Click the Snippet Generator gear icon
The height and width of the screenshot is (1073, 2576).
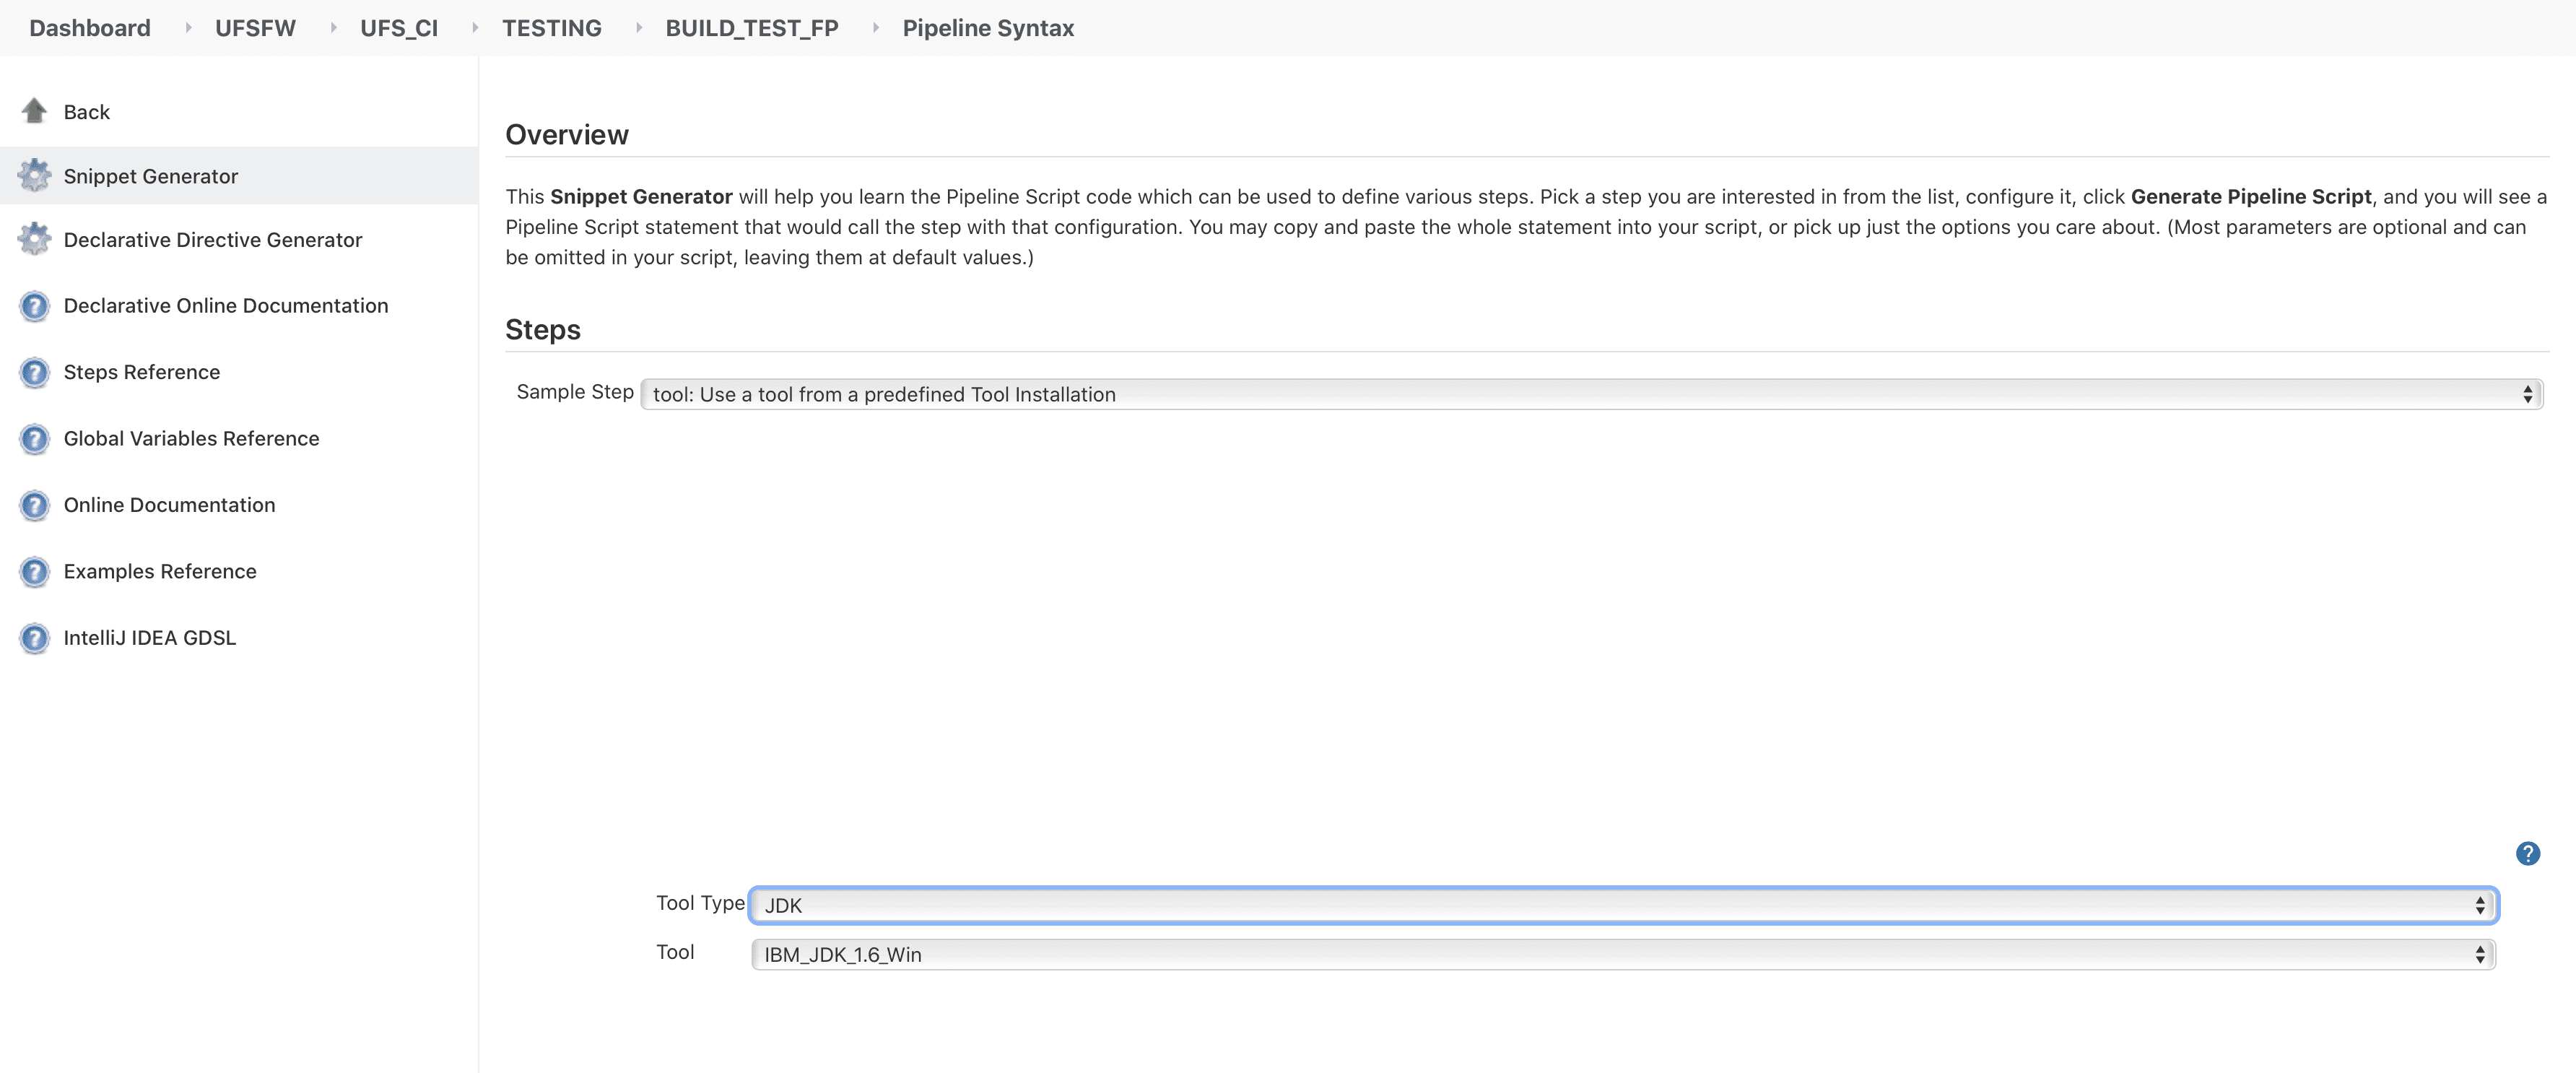34,176
